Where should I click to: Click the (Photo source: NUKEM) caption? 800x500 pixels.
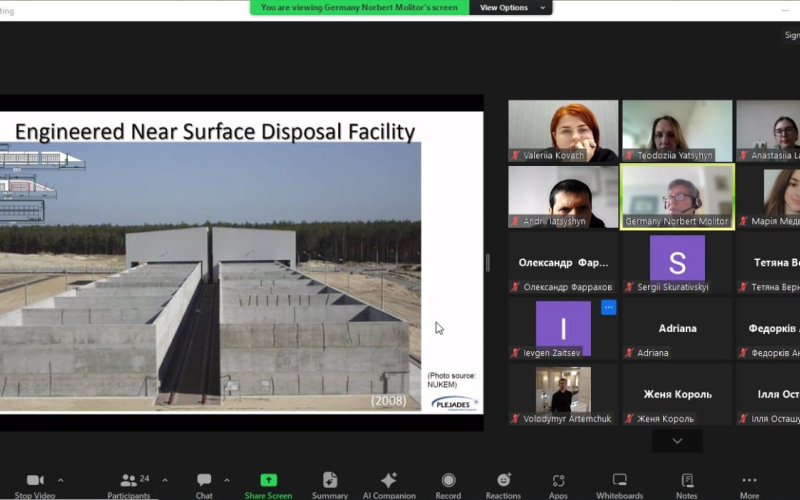click(451, 380)
